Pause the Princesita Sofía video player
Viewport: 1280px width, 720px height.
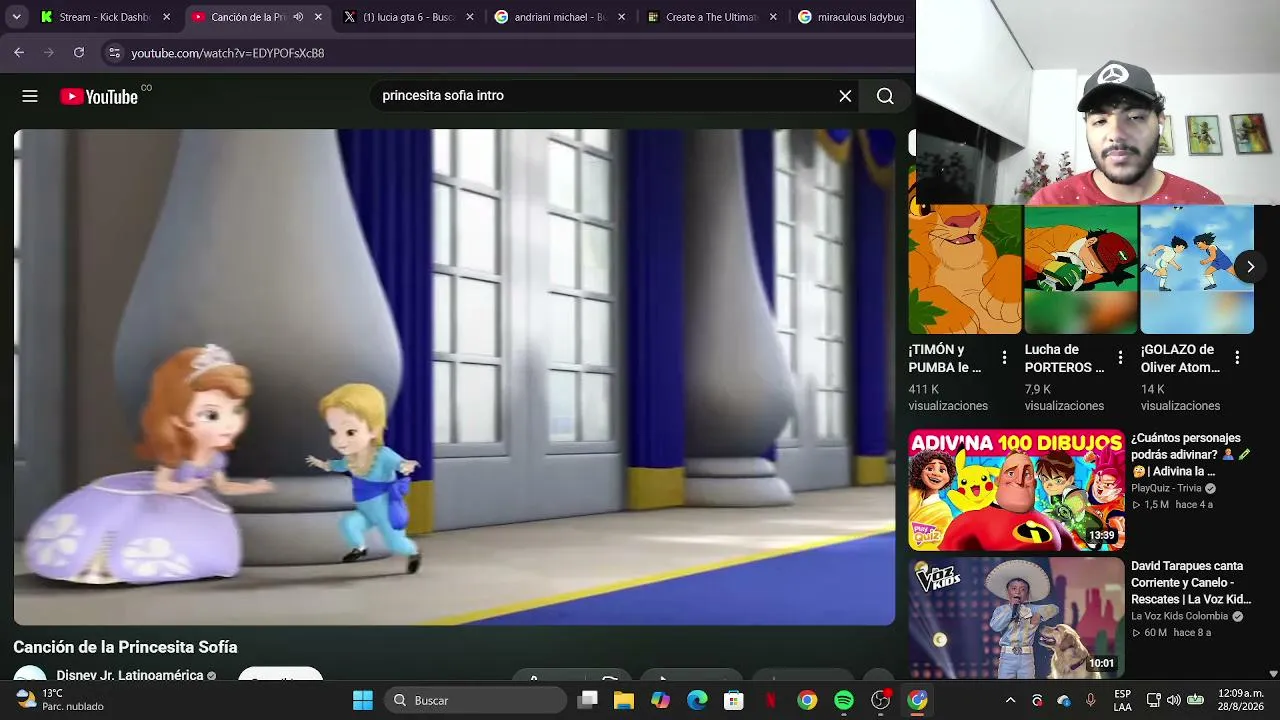(x=454, y=377)
